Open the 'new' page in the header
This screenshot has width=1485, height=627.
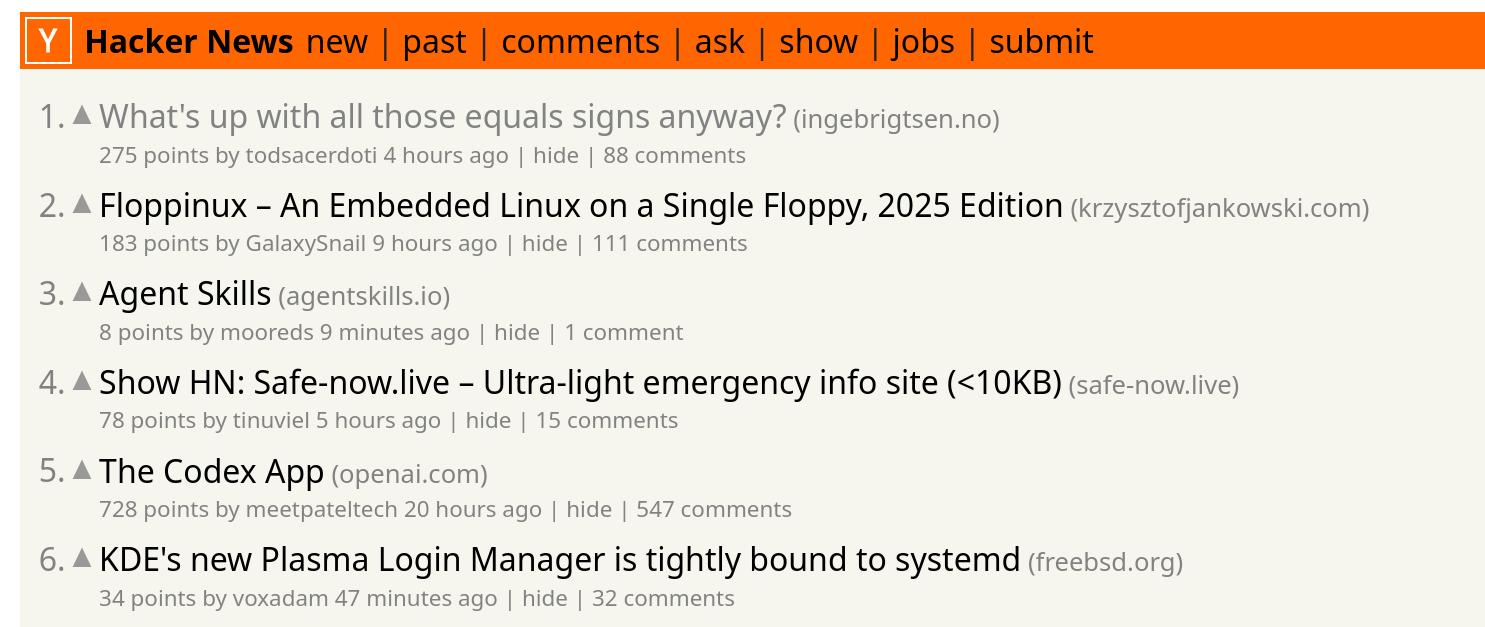click(x=337, y=42)
